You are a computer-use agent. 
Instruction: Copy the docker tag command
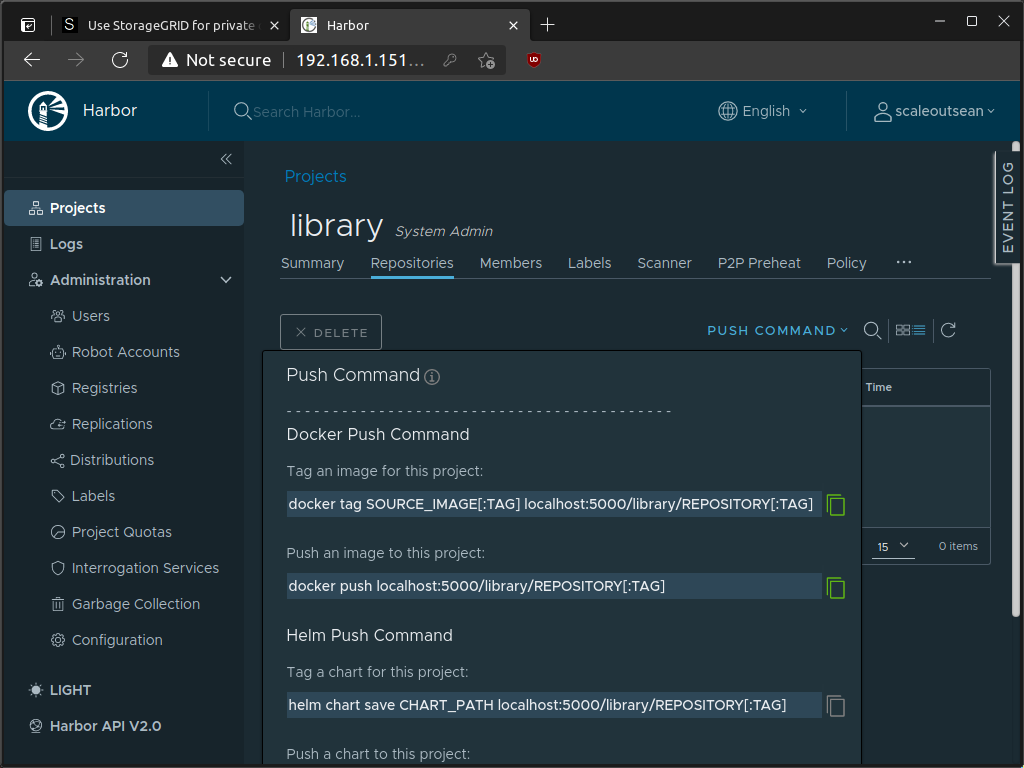point(836,505)
